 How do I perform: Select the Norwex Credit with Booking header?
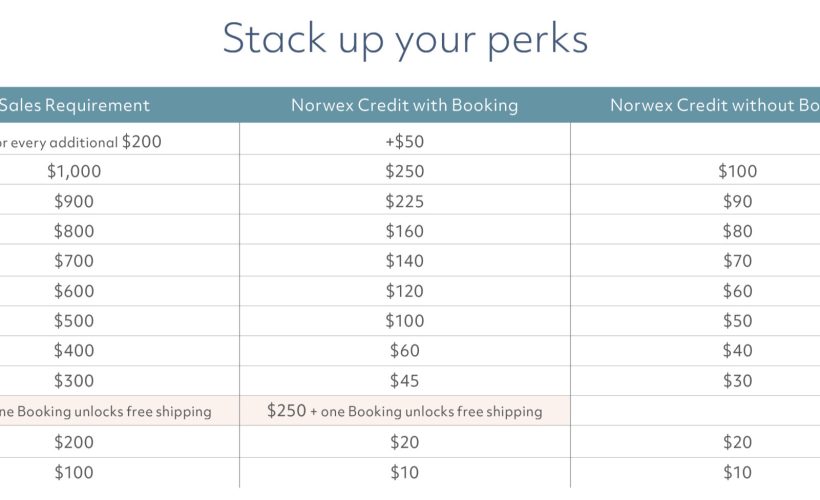(405, 105)
